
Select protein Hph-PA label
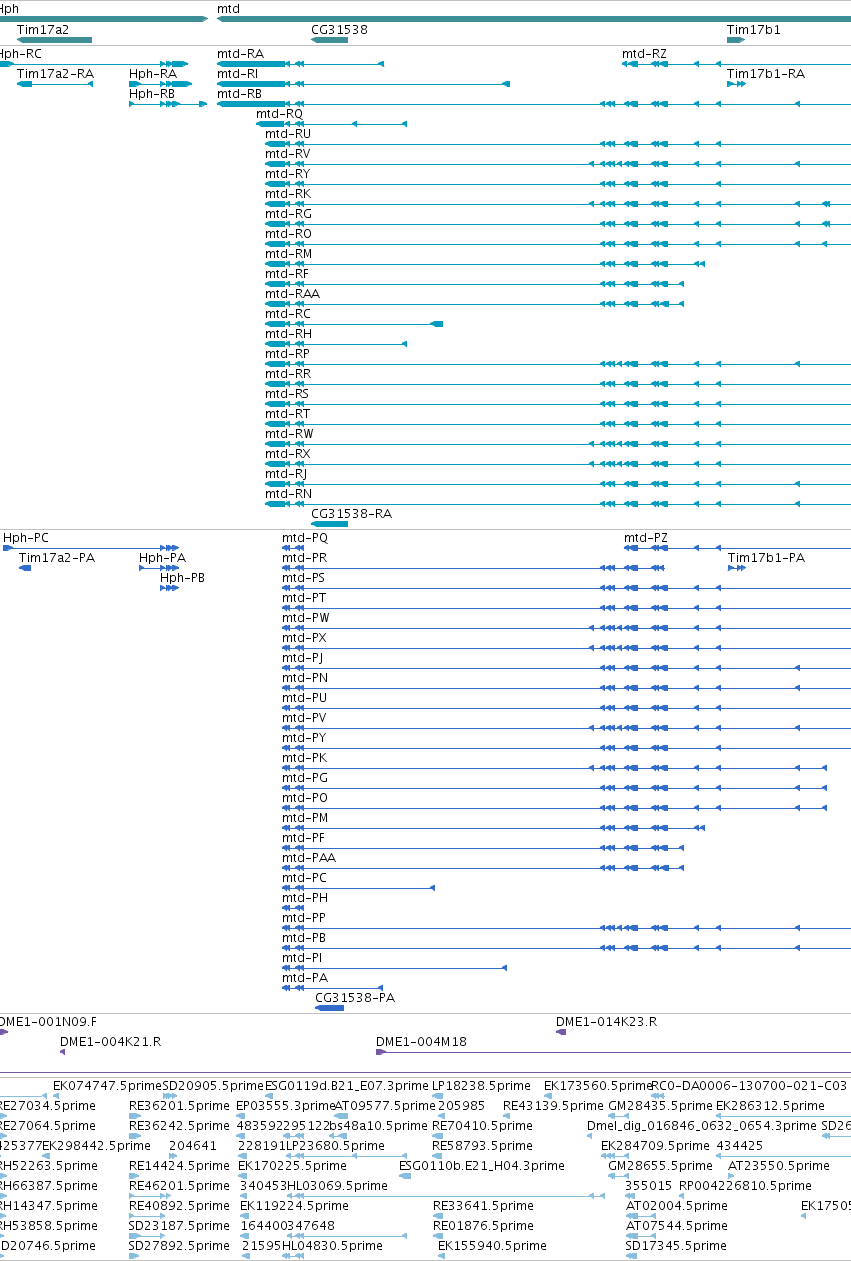point(162,558)
